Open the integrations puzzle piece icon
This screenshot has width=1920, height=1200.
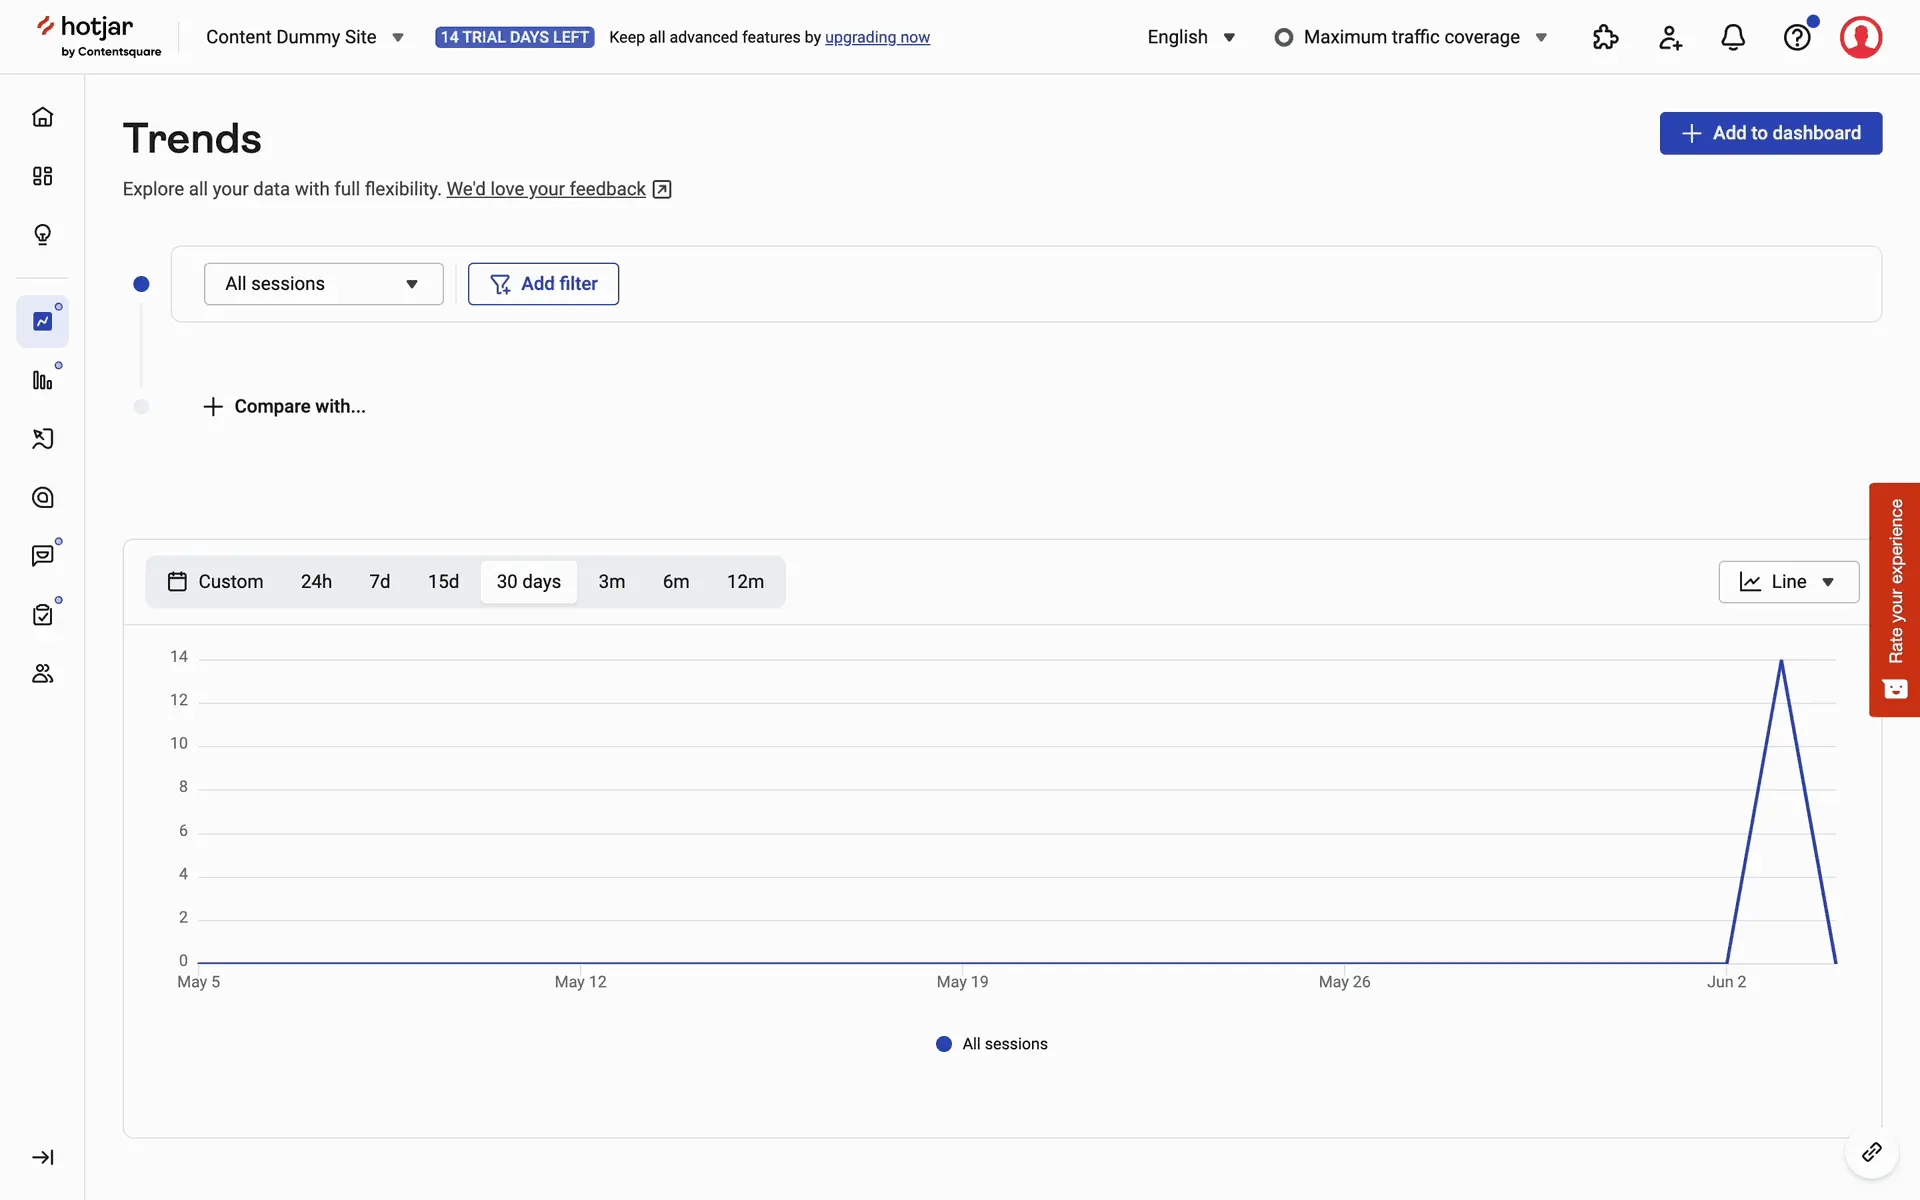point(1605,38)
